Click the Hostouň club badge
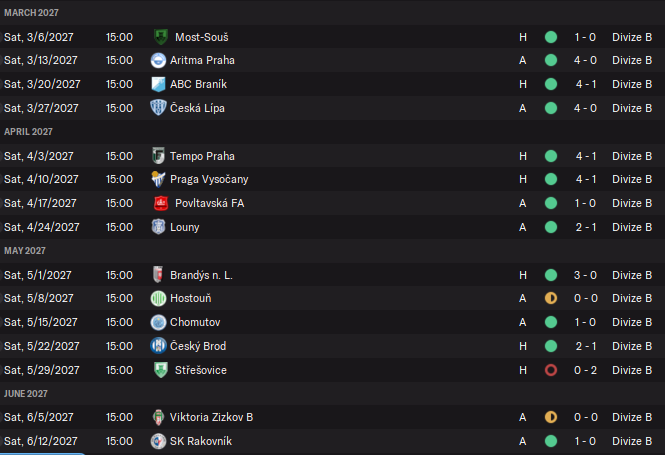 (158, 298)
